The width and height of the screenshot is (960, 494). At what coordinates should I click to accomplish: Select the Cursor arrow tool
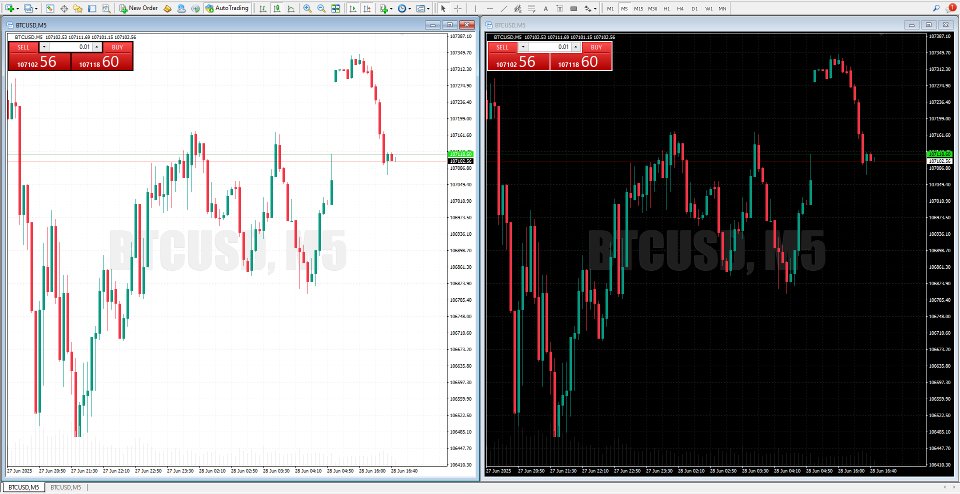[x=443, y=9]
